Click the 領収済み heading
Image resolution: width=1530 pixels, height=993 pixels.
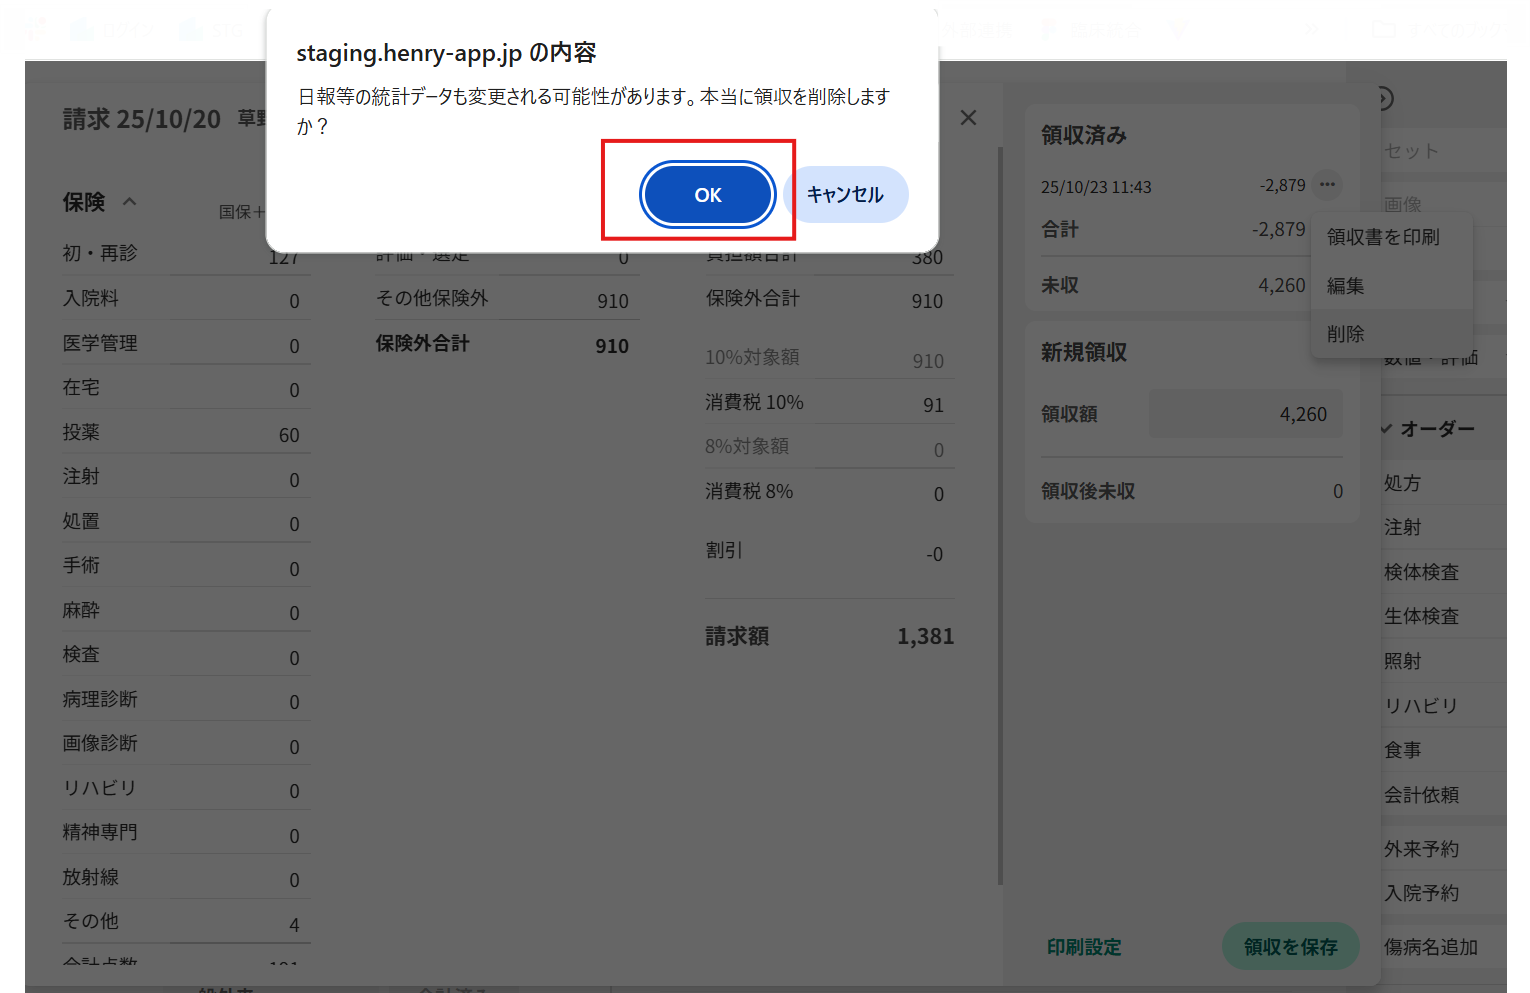pos(1084,135)
